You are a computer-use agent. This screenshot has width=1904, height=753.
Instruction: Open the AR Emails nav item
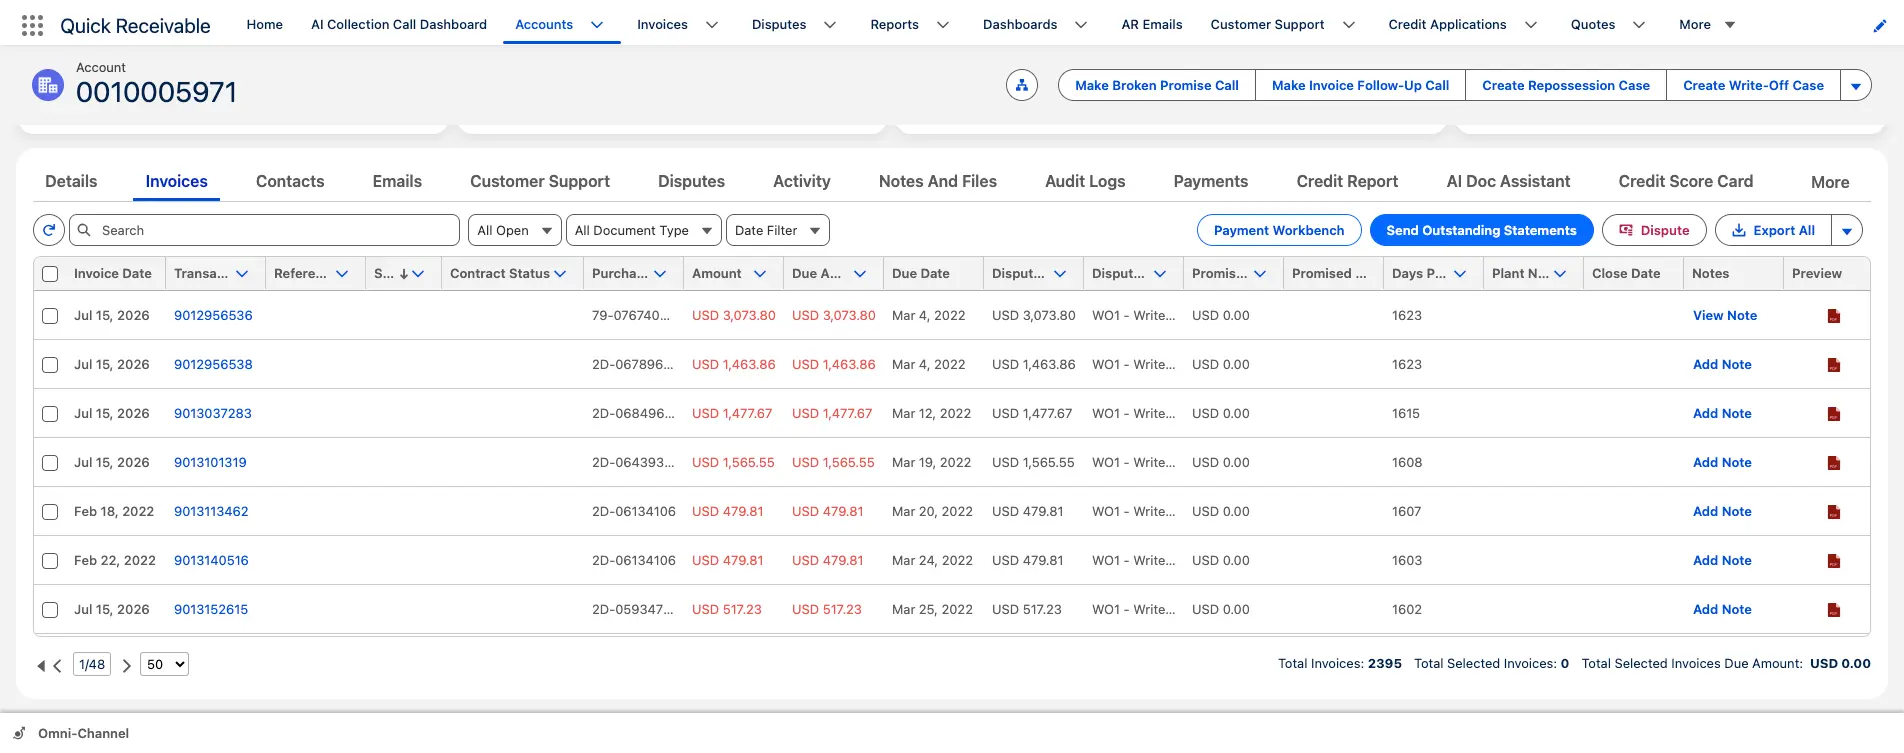point(1152,25)
